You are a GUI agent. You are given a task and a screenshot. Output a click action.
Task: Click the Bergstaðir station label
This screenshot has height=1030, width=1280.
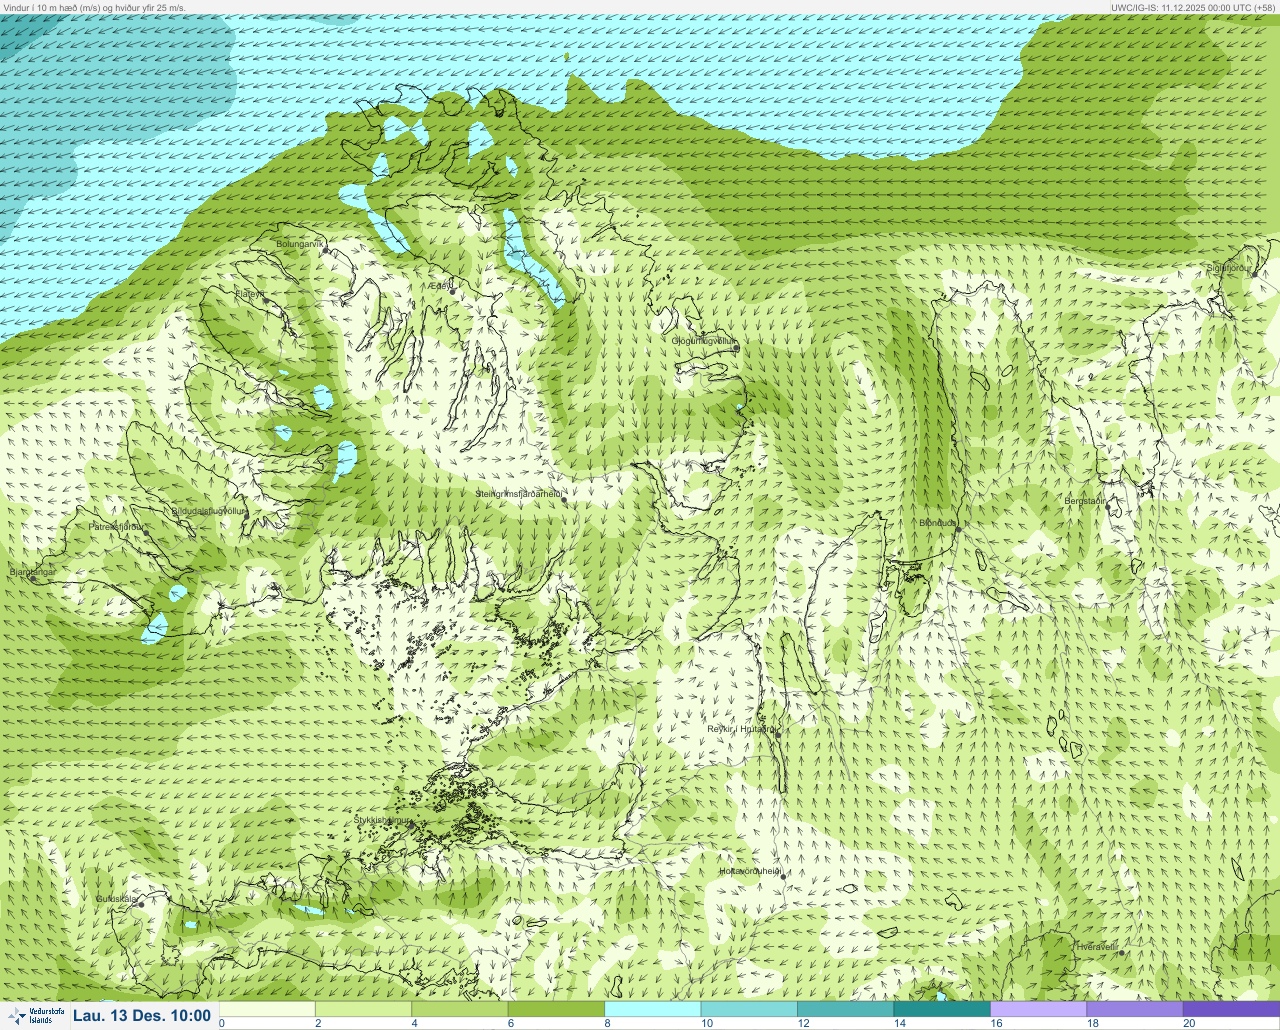coord(1086,501)
